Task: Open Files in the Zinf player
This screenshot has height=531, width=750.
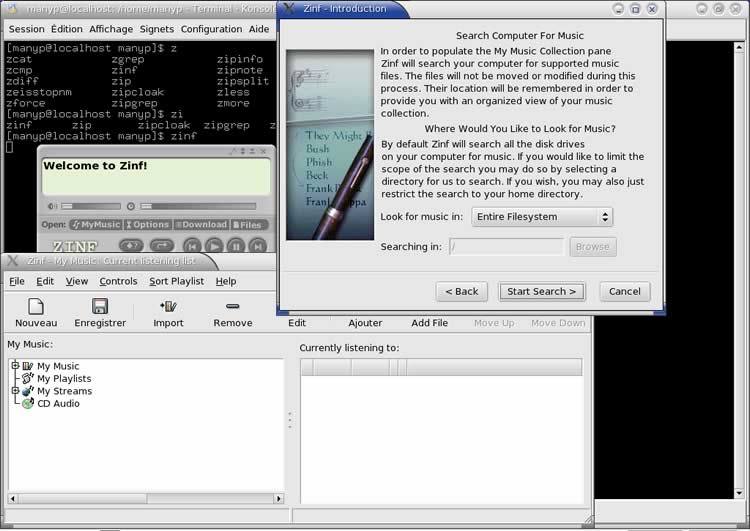Action: point(249,224)
